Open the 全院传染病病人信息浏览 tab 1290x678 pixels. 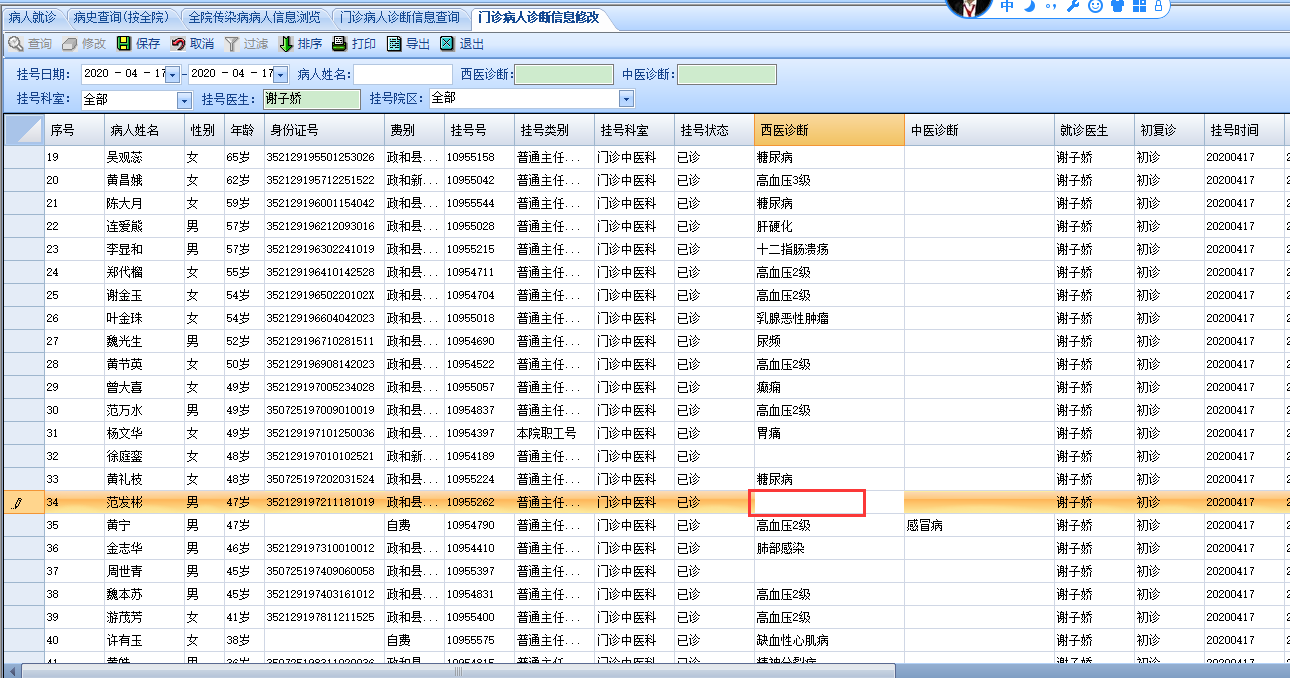254,17
